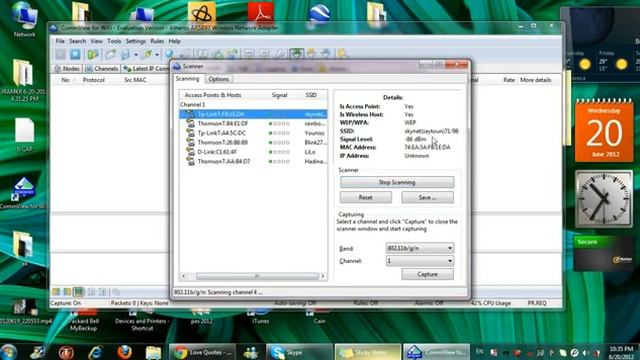Select the D-Link:C1:61:4F access point row
The width and height of the screenshot is (640, 360).
pos(253,152)
